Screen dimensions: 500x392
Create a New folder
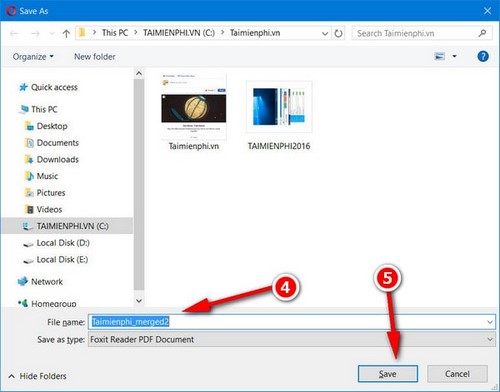tap(95, 57)
